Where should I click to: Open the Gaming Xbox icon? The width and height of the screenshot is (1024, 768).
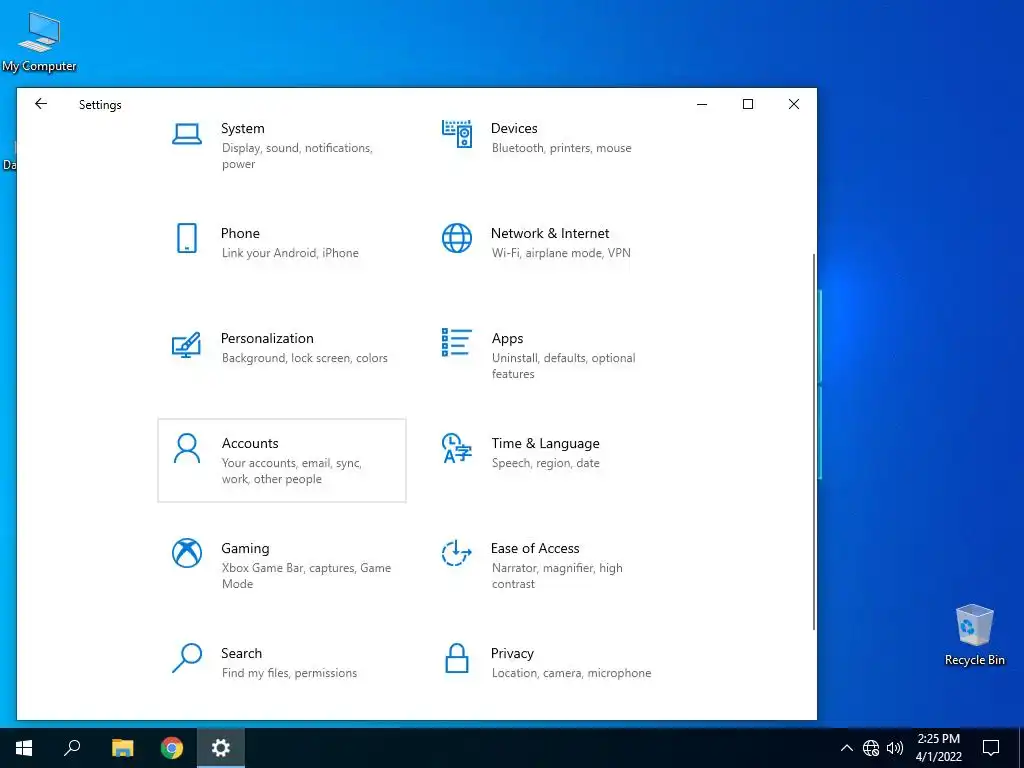[187, 553]
